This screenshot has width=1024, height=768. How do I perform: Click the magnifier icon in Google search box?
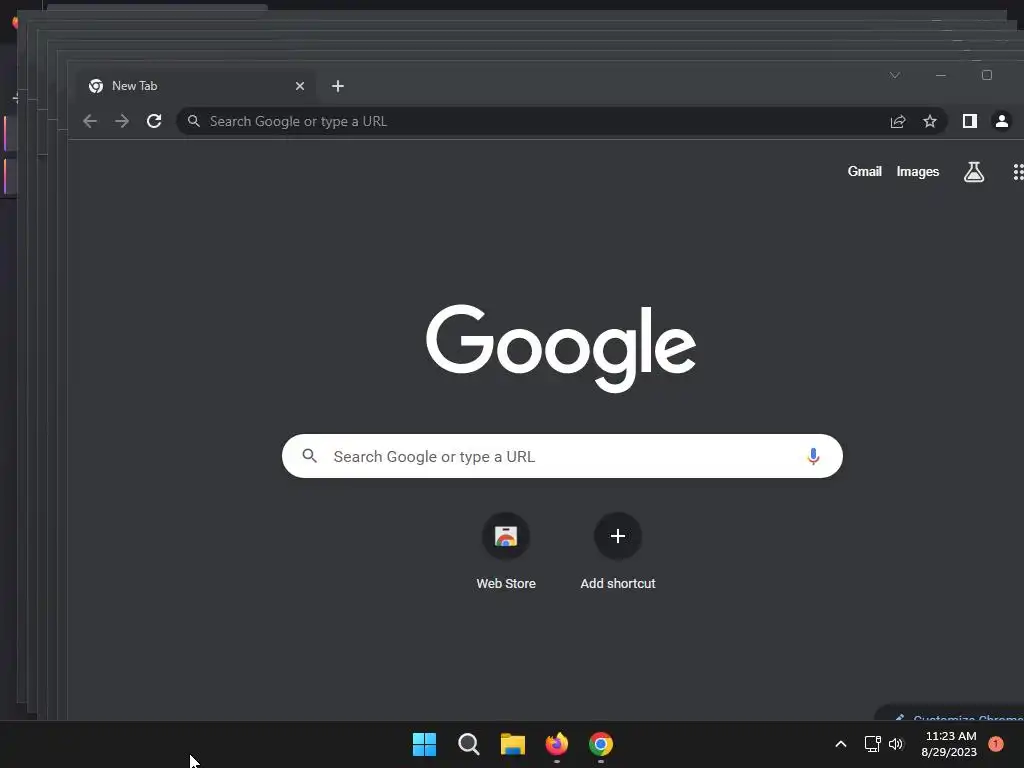(310, 456)
